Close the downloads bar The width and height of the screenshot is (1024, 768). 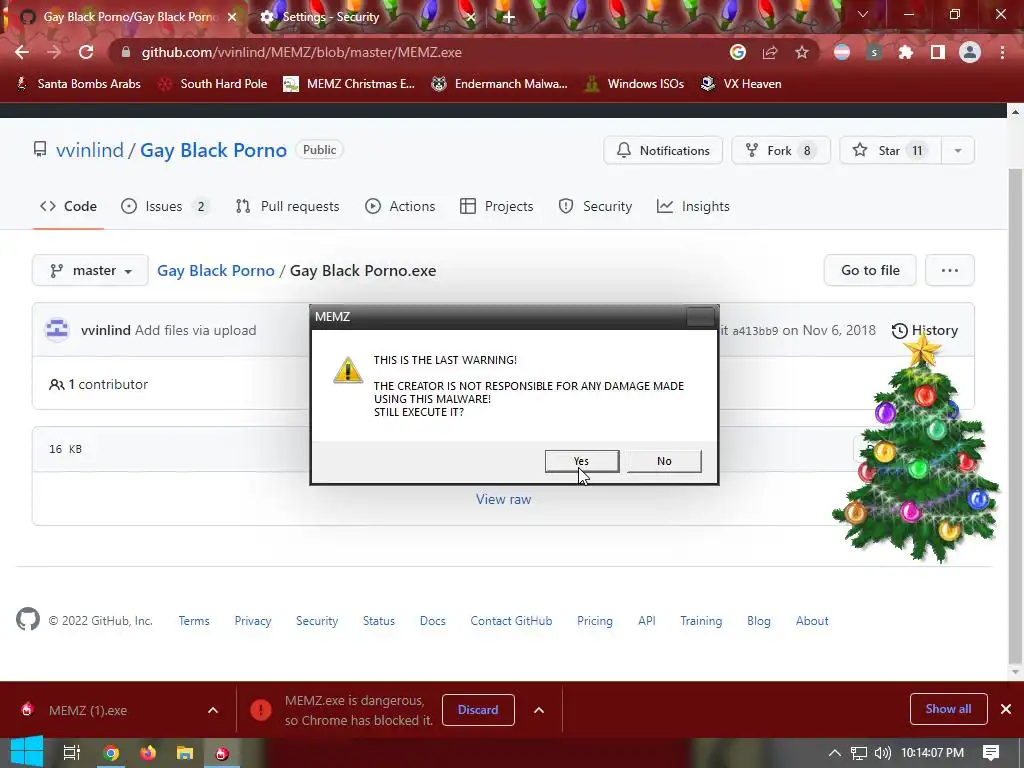[1006, 709]
